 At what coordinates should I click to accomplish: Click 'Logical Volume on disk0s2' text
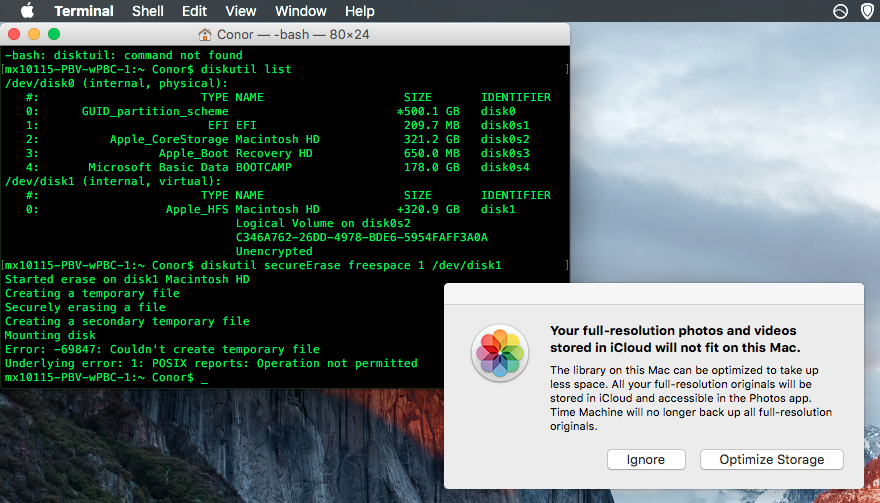click(323, 223)
